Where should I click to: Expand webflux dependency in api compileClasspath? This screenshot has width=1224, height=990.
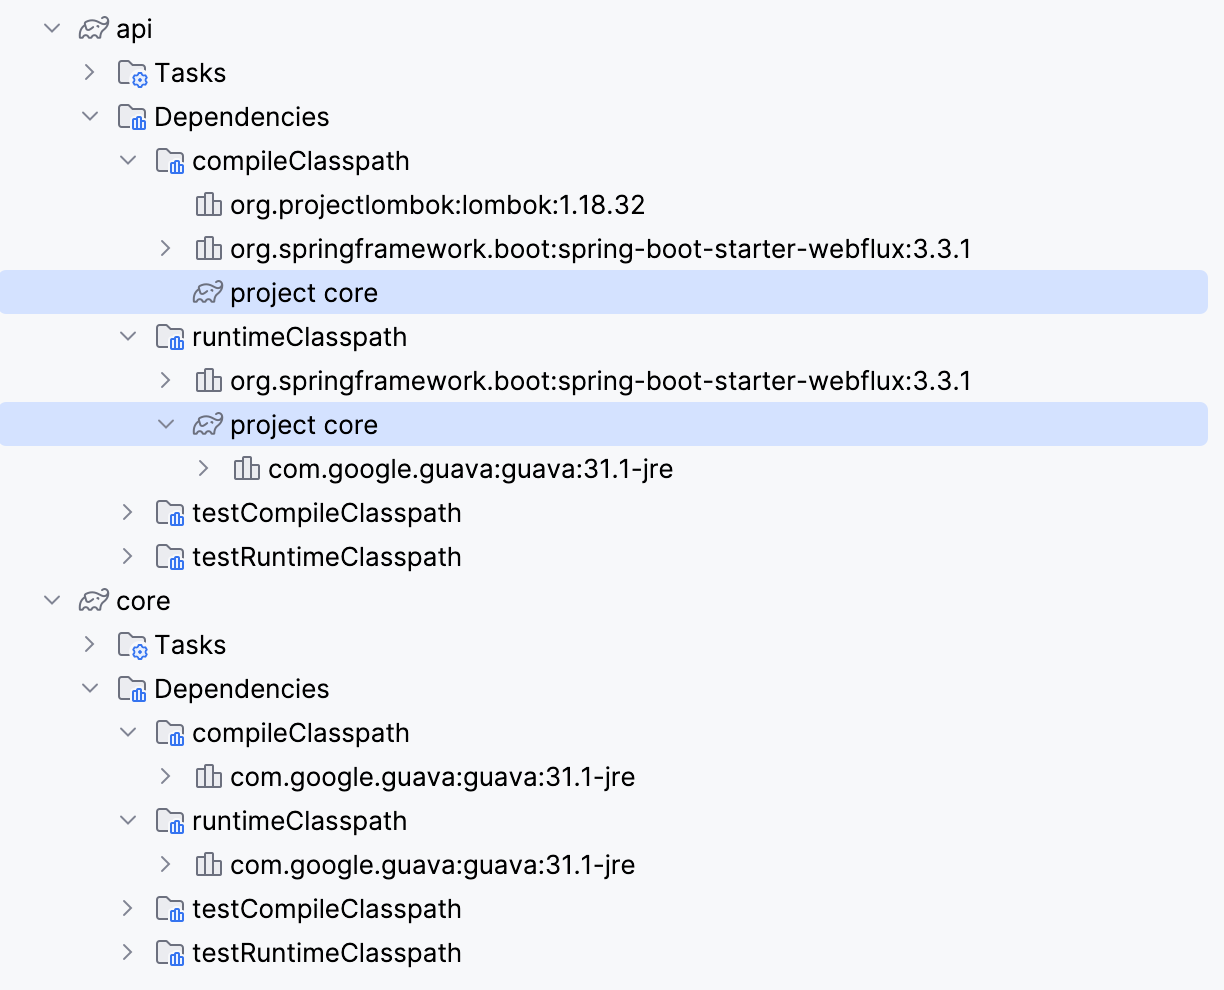pos(166,249)
